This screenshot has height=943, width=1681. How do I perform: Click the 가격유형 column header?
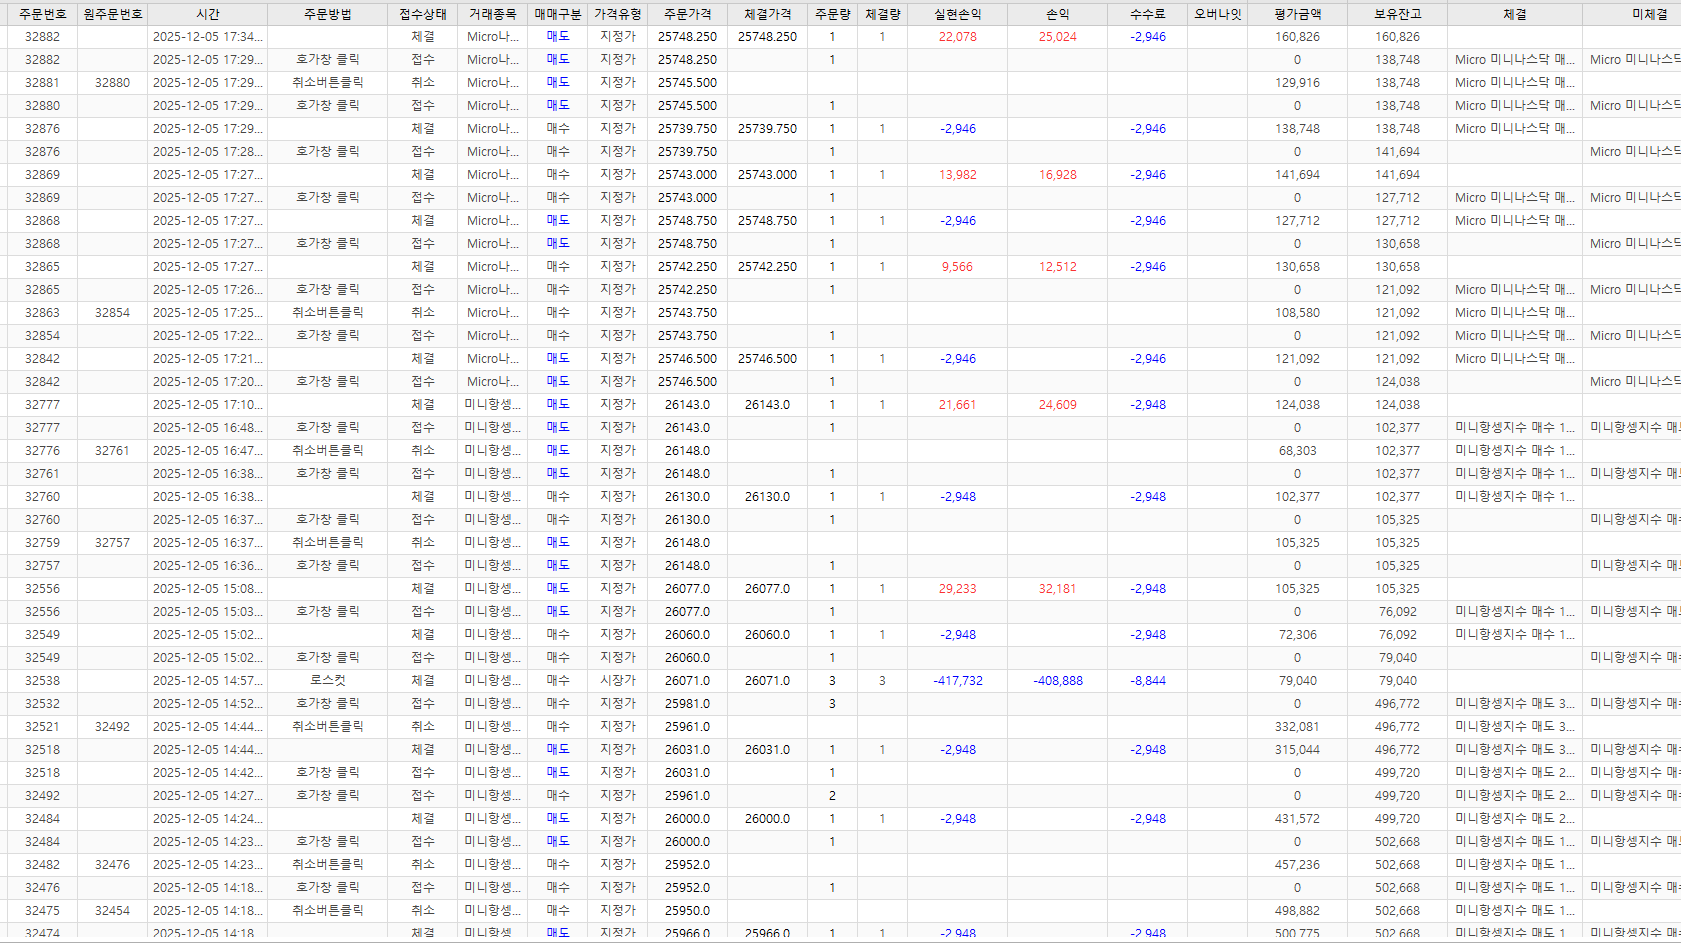617,14
